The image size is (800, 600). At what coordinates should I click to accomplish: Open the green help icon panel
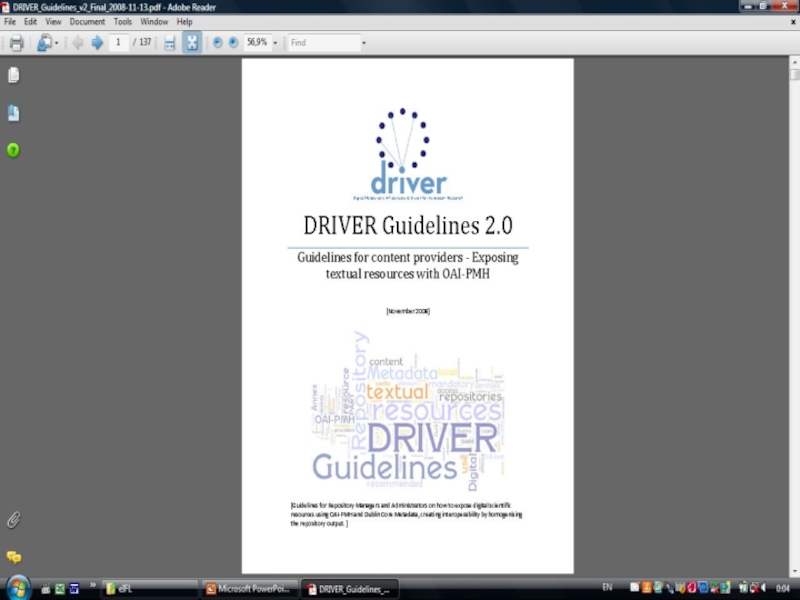pyautogui.click(x=14, y=151)
